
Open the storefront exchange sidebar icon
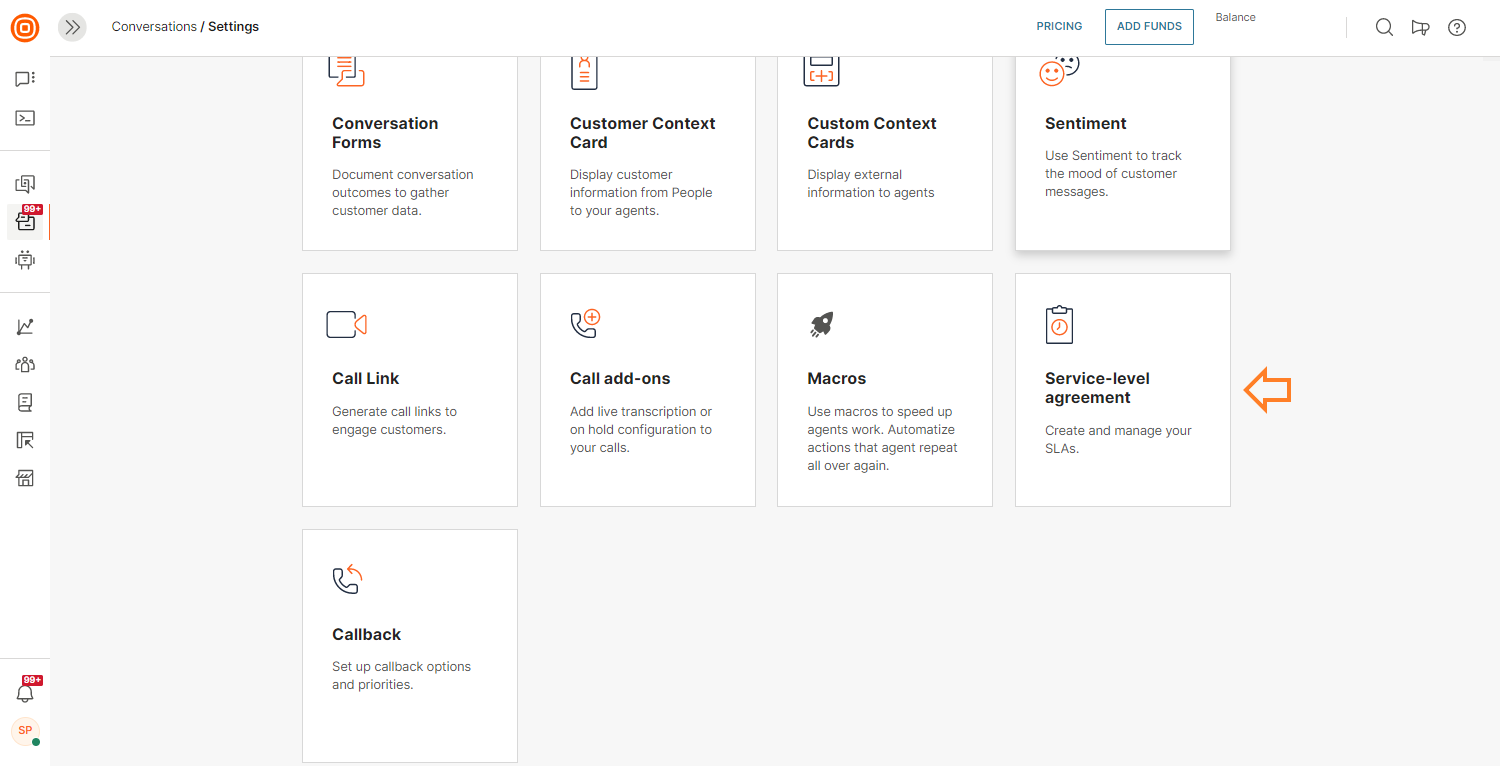[x=25, y=478]
